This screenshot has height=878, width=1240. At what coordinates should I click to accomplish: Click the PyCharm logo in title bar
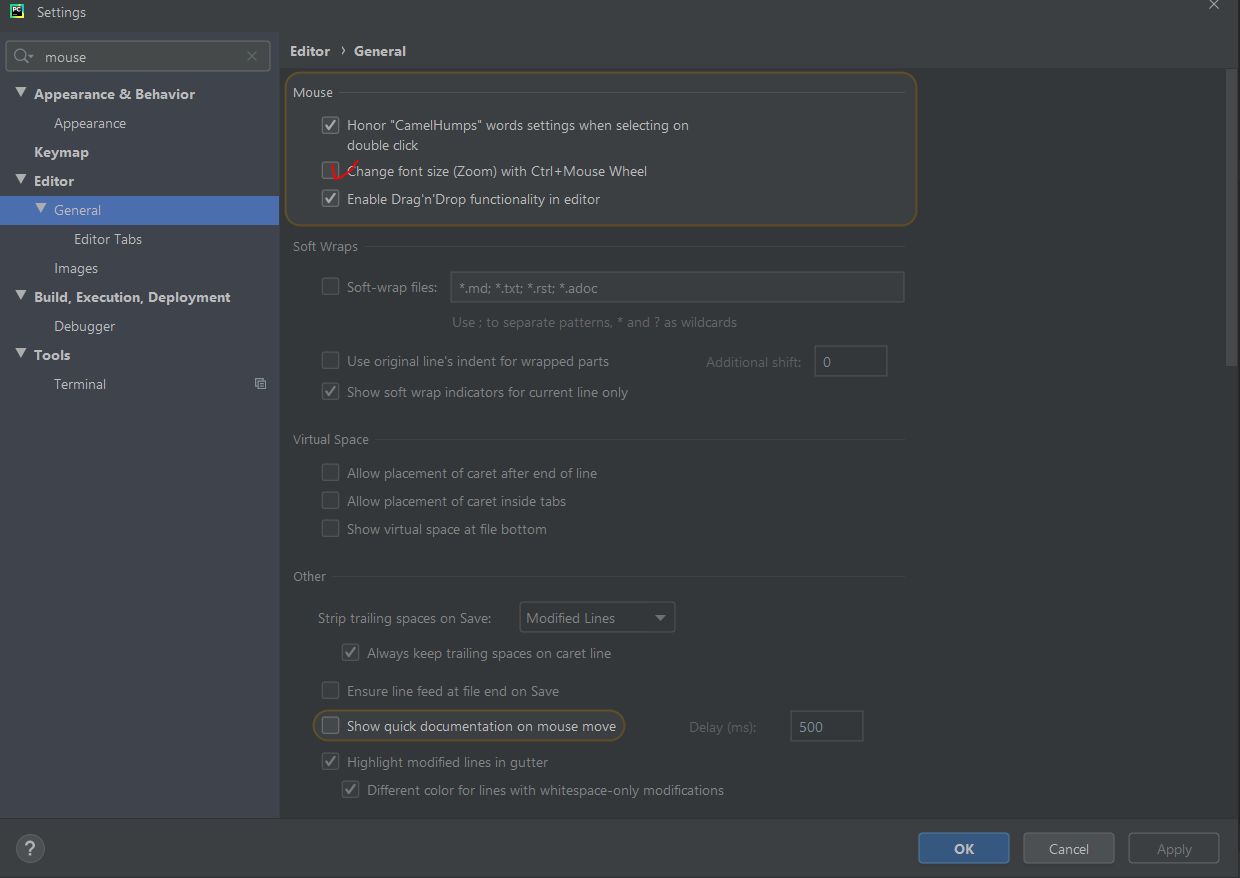[x=17, y=12]
